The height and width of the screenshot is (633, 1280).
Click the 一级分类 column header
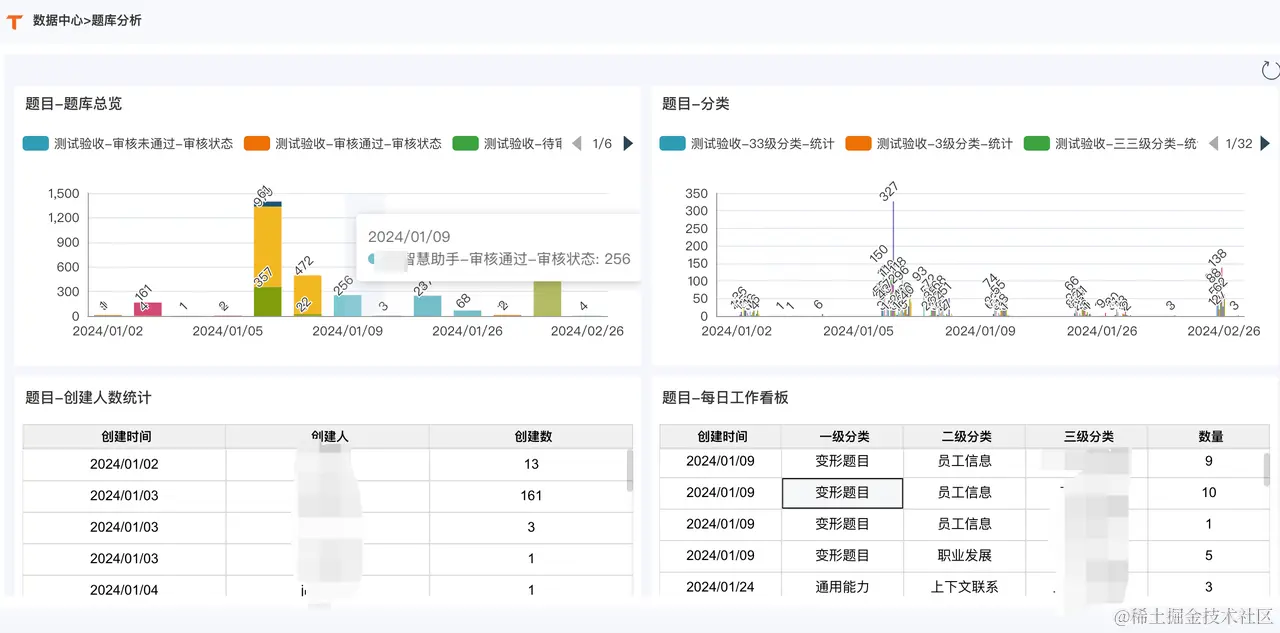843,437
